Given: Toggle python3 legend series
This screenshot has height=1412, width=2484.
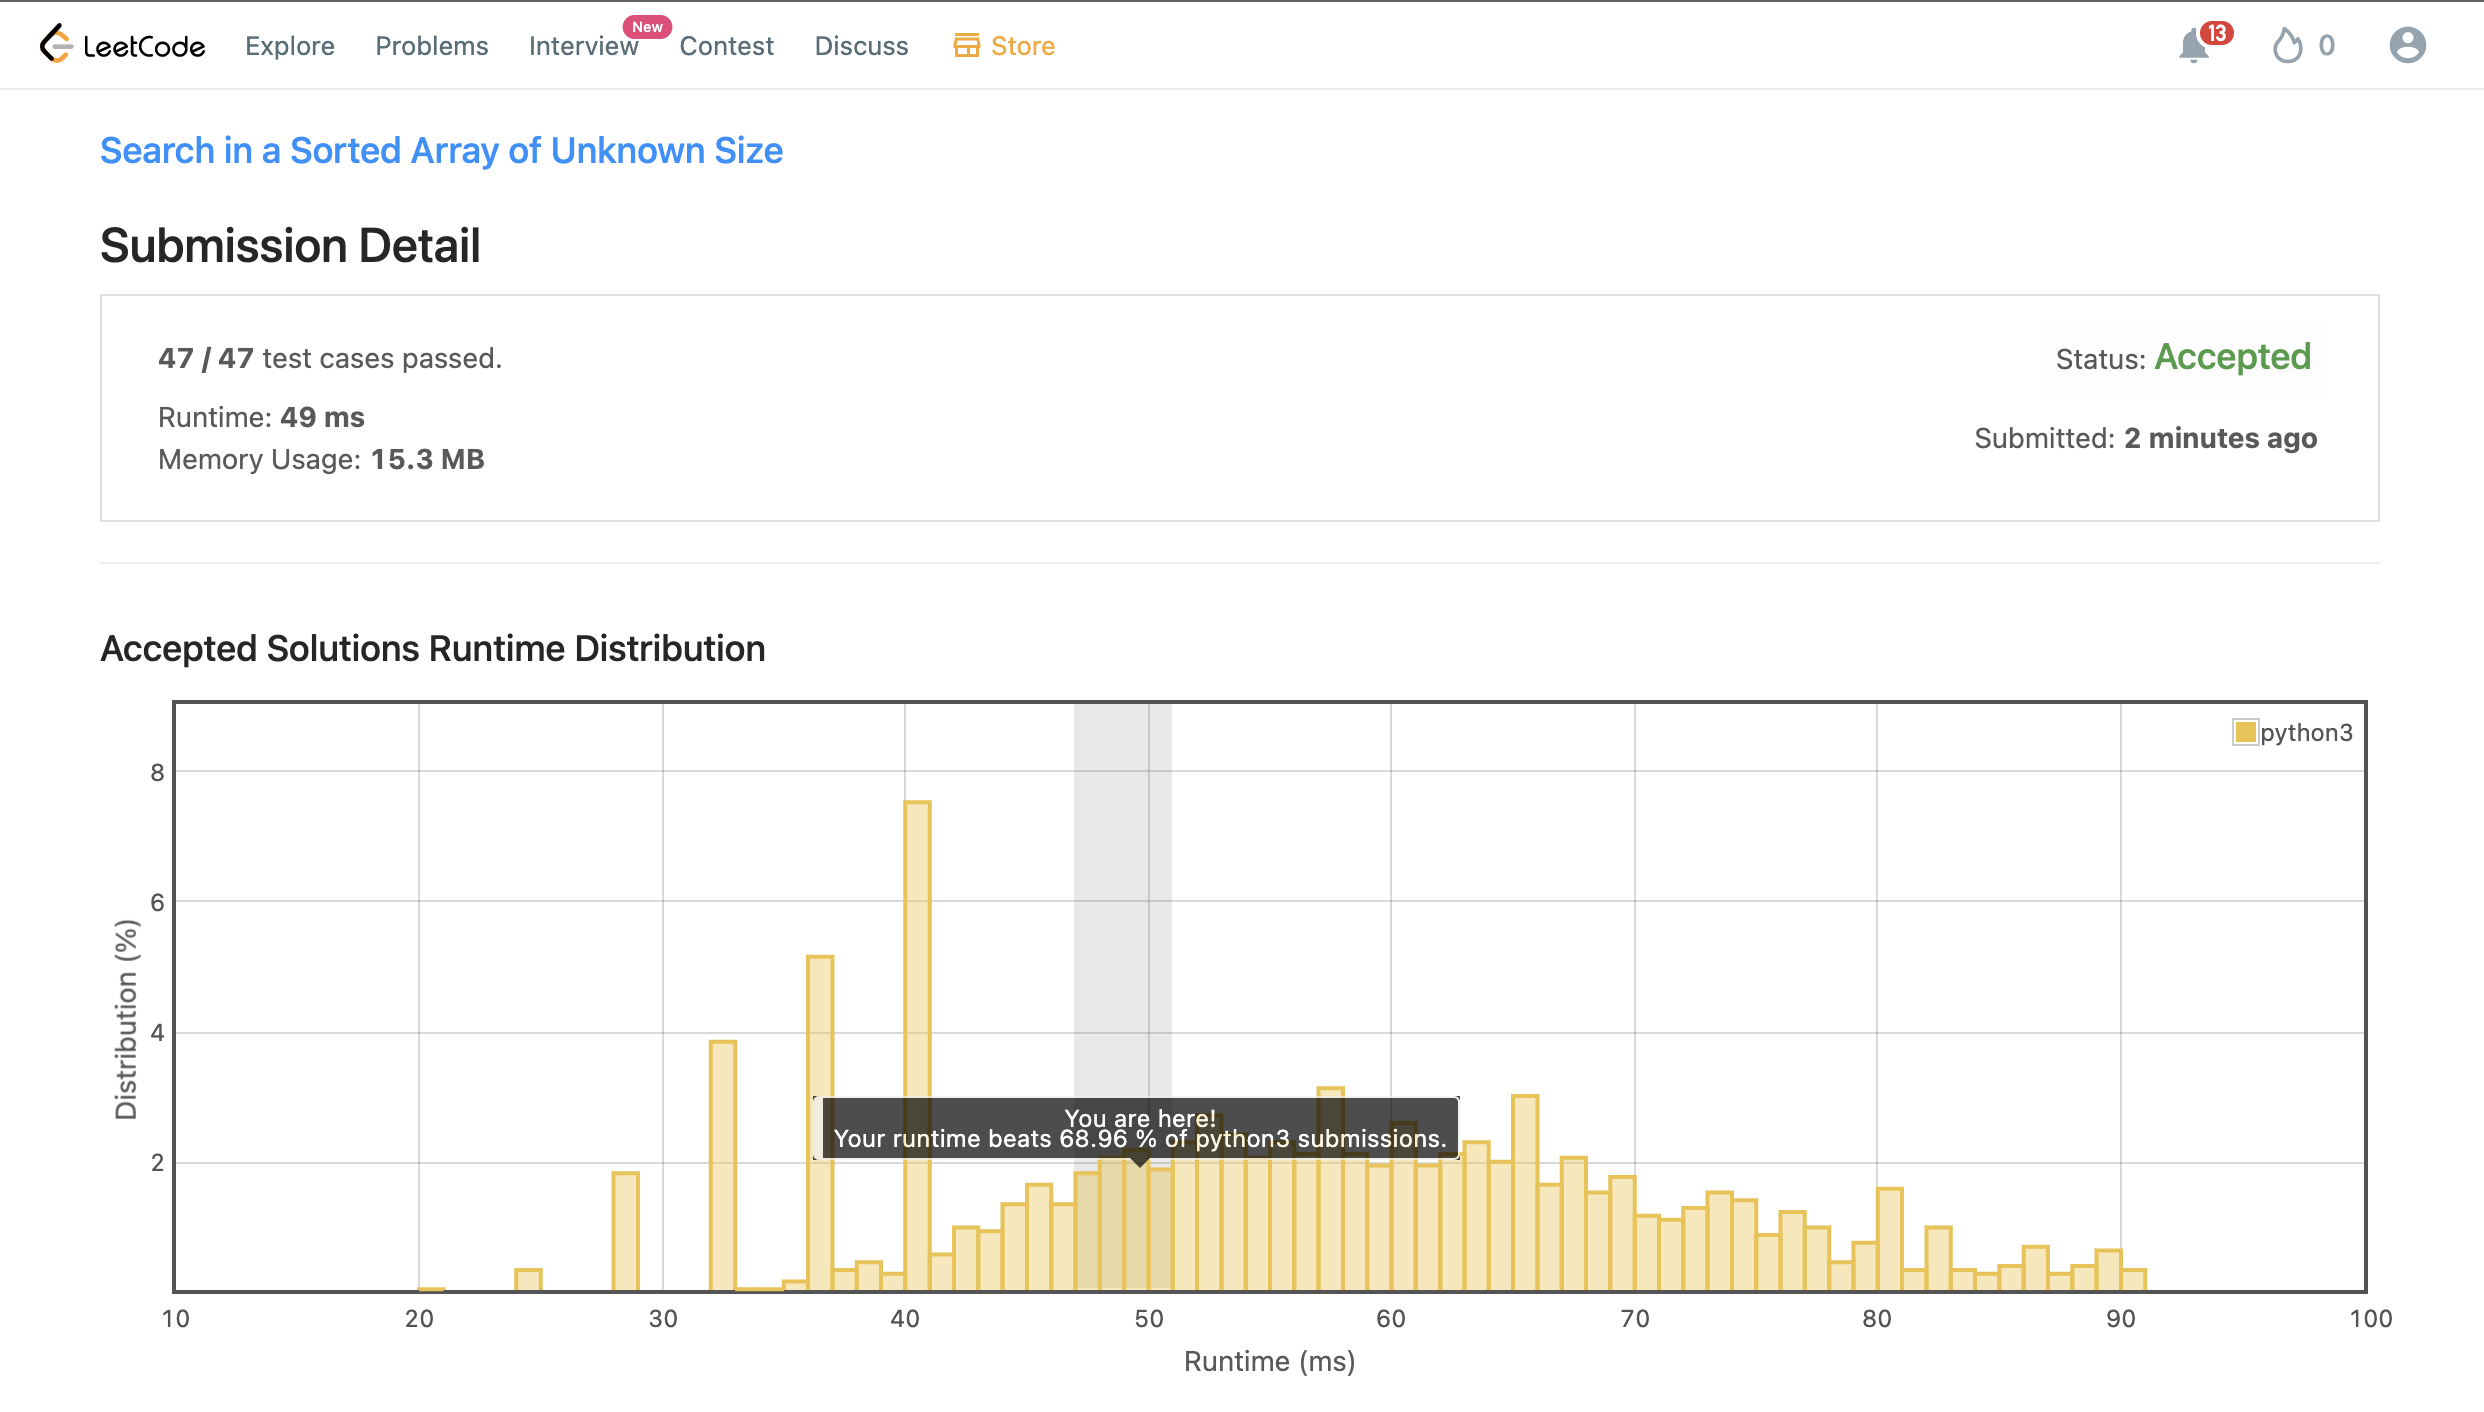Looking at the screenshot, I should point(2292,732).
